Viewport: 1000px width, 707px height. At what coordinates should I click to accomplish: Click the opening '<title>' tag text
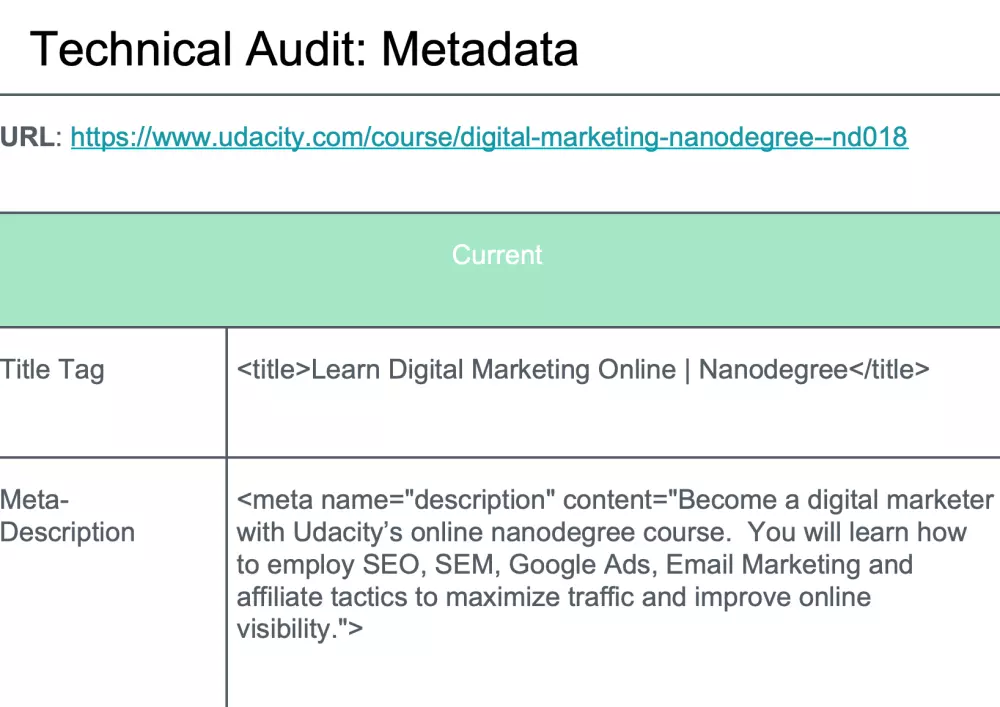(x=274, y=370)
